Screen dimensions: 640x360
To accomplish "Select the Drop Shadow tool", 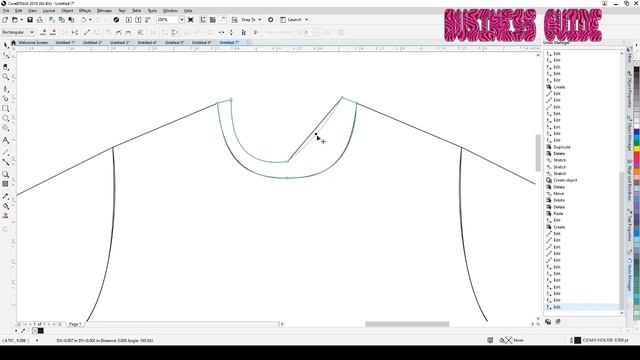I will pyautogui.click(x=6, y=174).
